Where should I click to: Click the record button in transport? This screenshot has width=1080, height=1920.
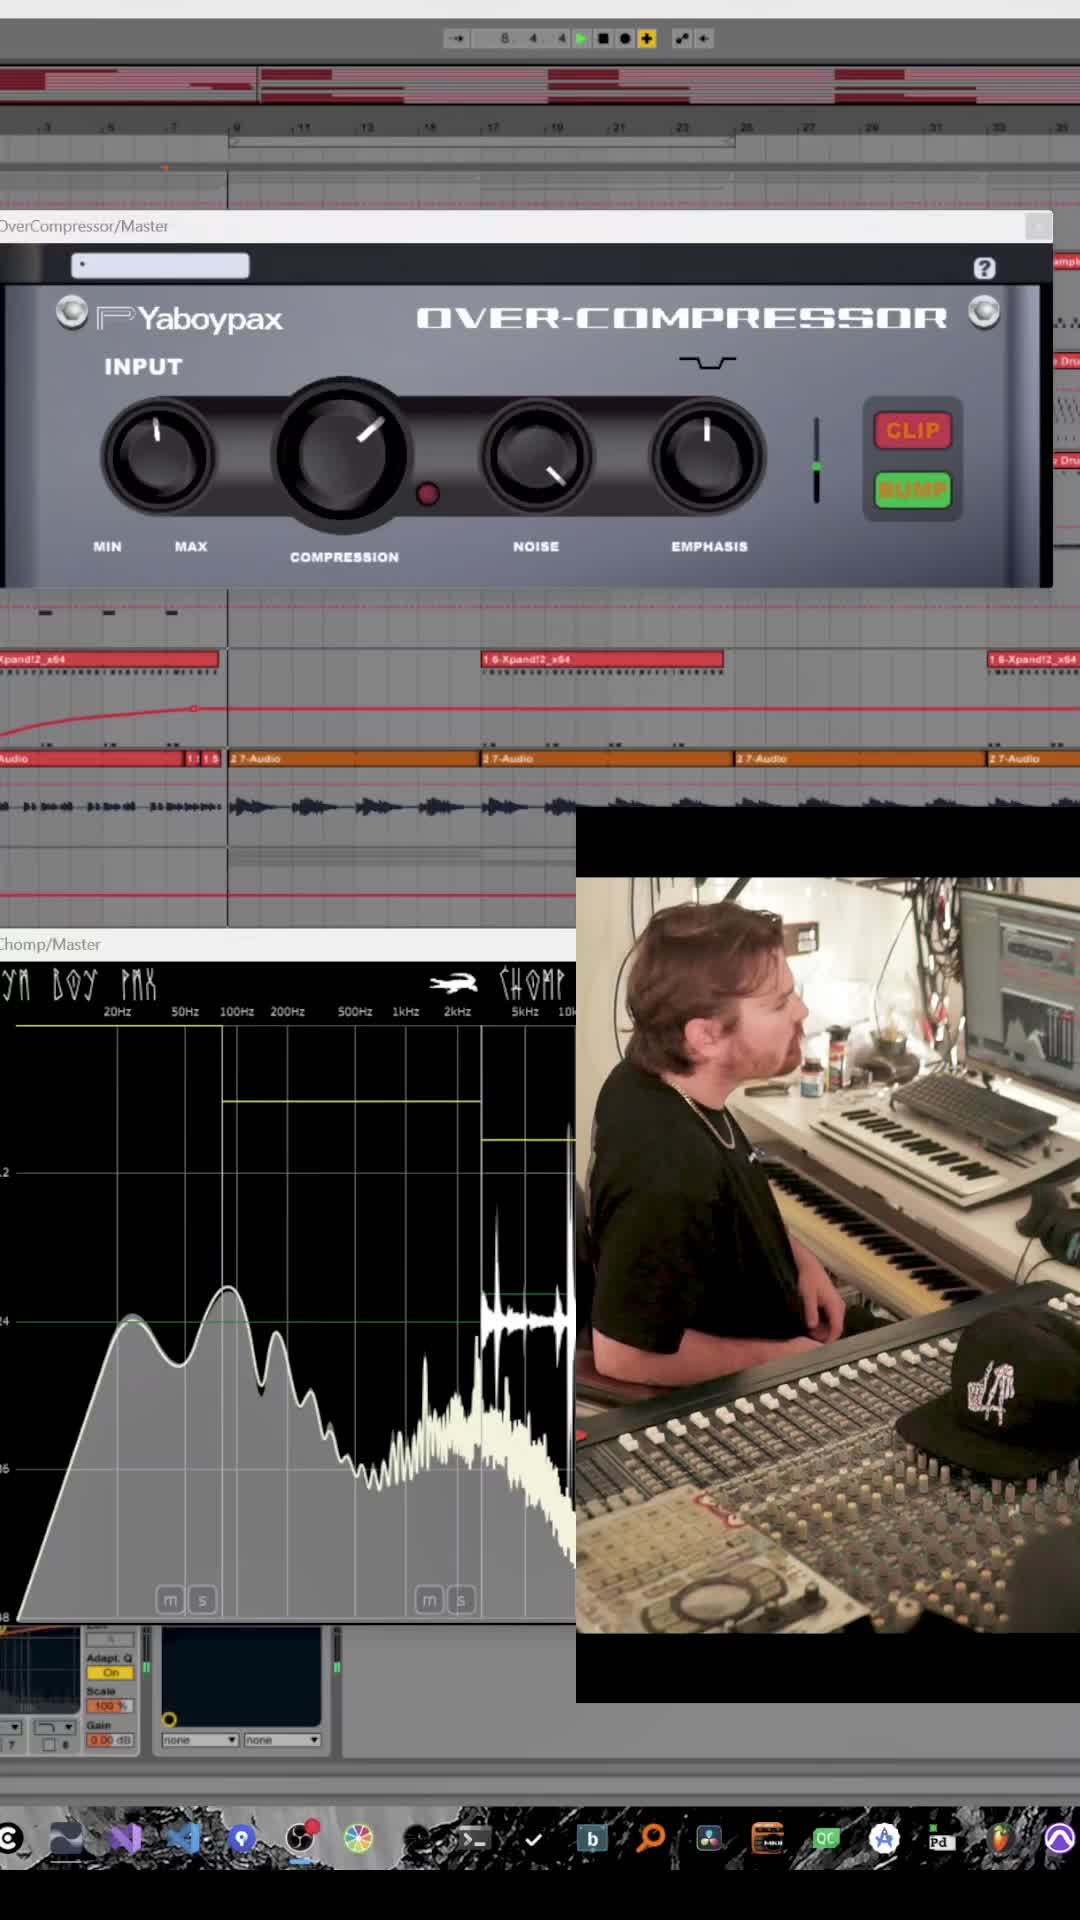[x=625, y=38]
